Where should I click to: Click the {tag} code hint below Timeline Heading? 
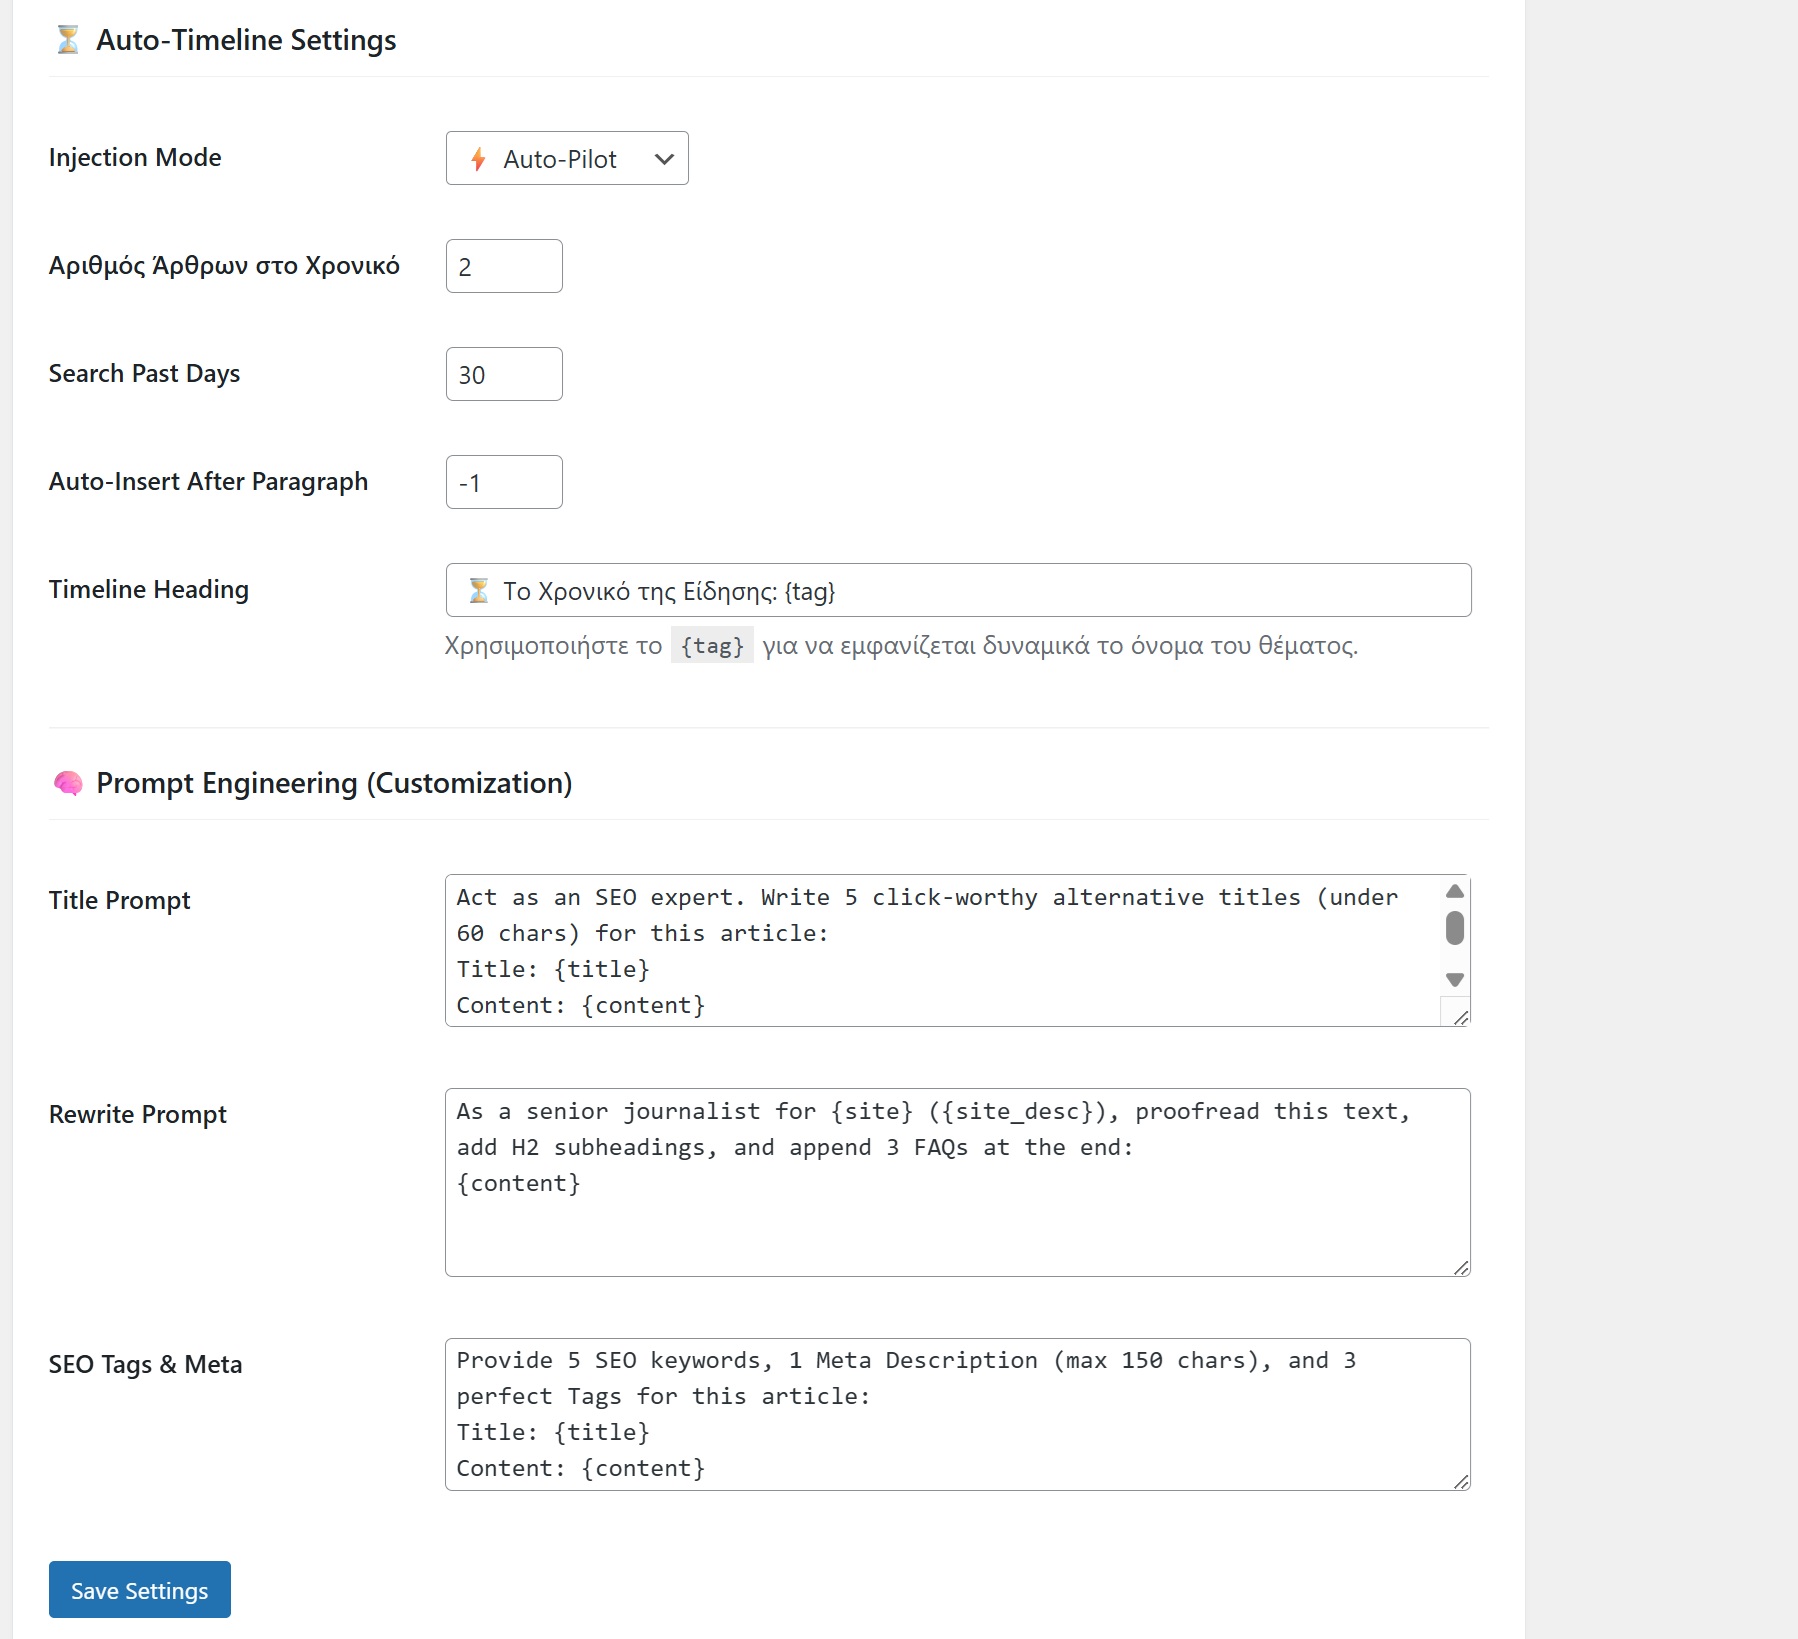click(712, 646)
